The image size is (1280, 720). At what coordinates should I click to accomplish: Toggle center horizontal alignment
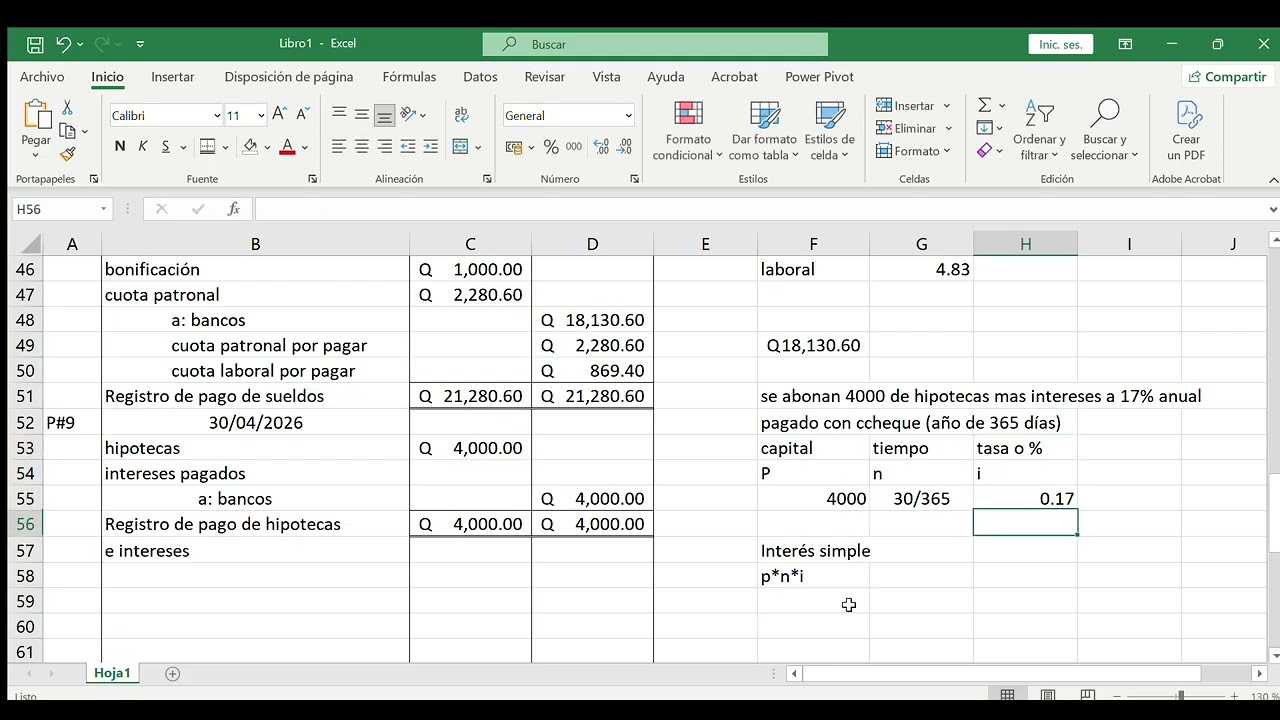point(362,147)
